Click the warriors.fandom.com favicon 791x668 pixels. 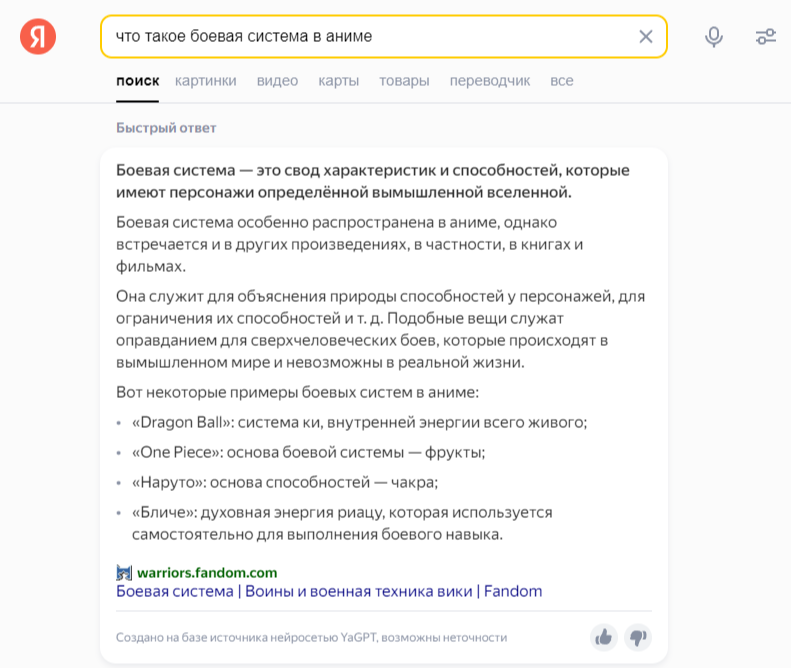click(124, 573)
